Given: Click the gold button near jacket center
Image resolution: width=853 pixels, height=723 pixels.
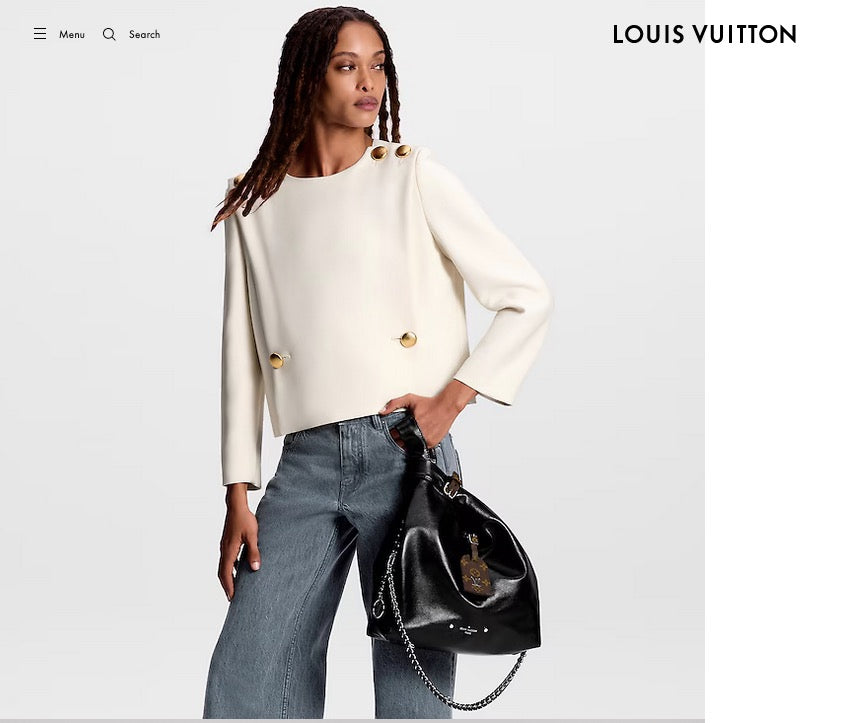Looking at the screenshot, I should click(x=408, y=339).
